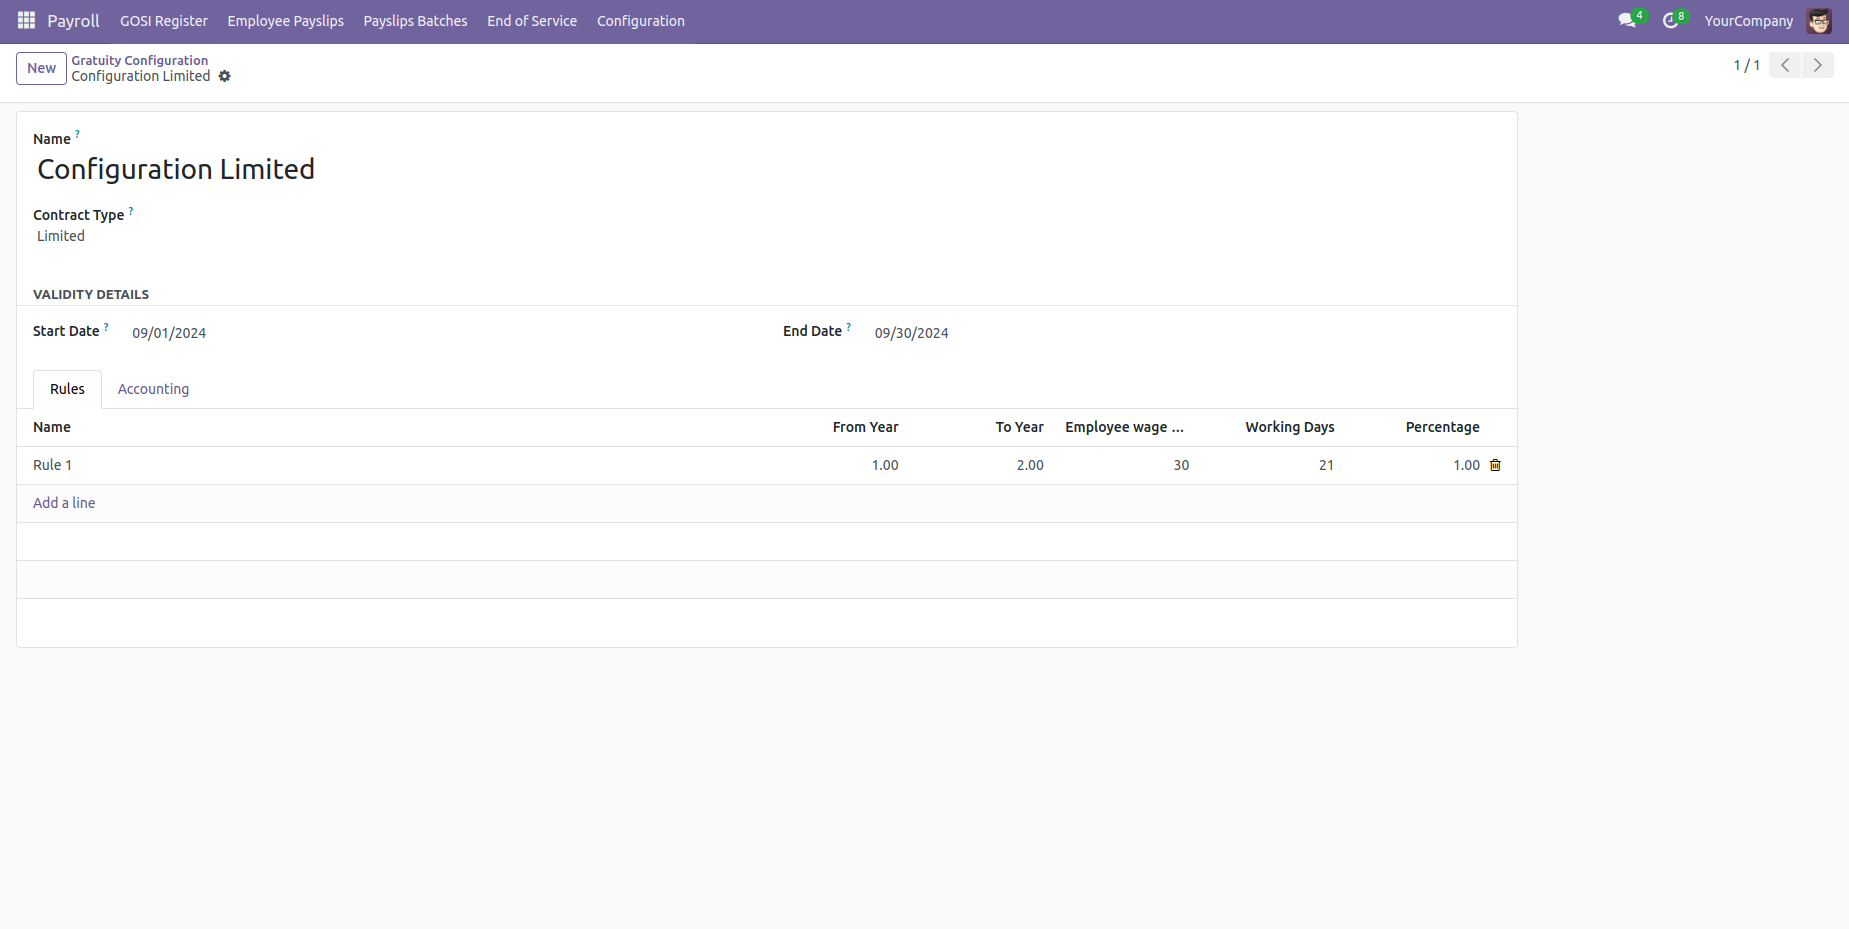Go to next record arrow

1817,65
